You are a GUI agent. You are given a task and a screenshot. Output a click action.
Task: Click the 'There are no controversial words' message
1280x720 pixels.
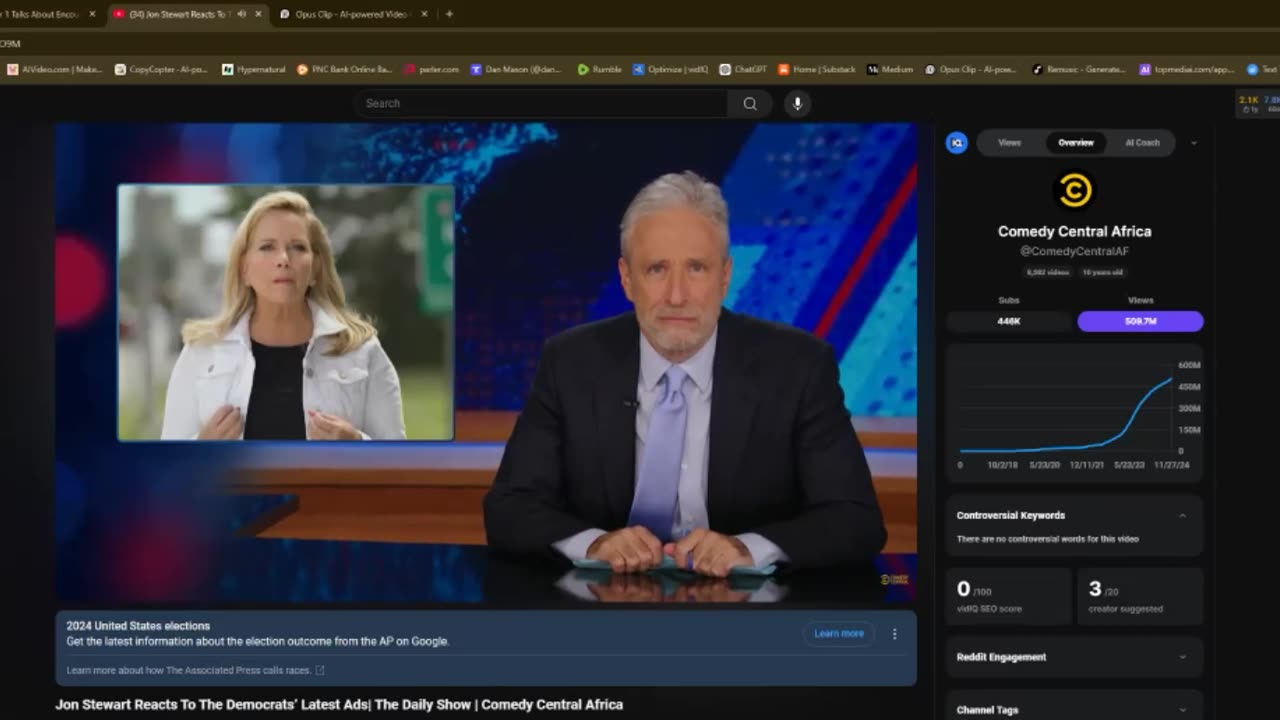click(1047, 539)
